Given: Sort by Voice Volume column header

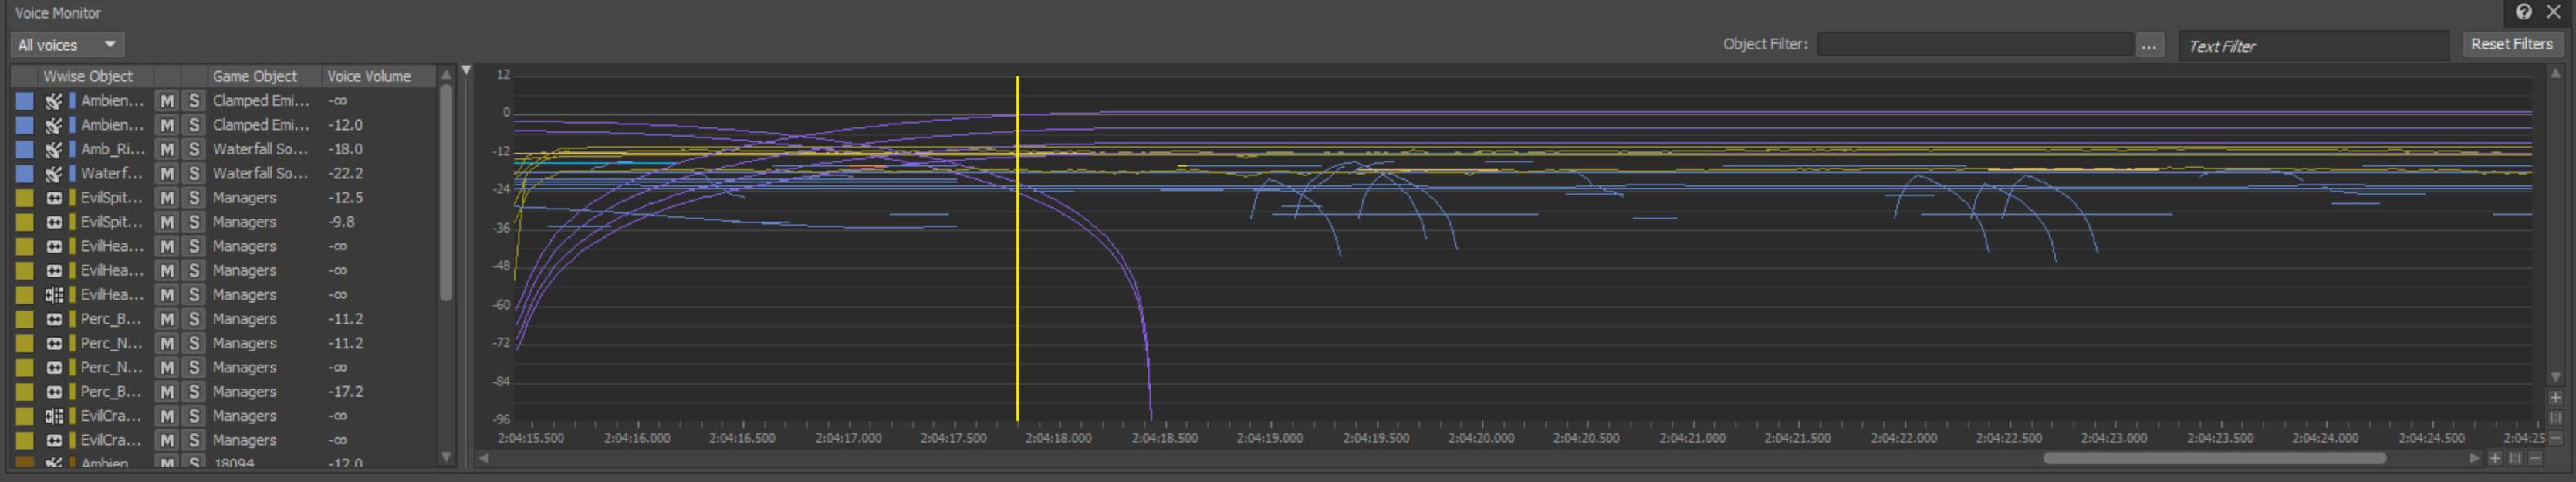Looking at the screenshot, I should [368, 76].
